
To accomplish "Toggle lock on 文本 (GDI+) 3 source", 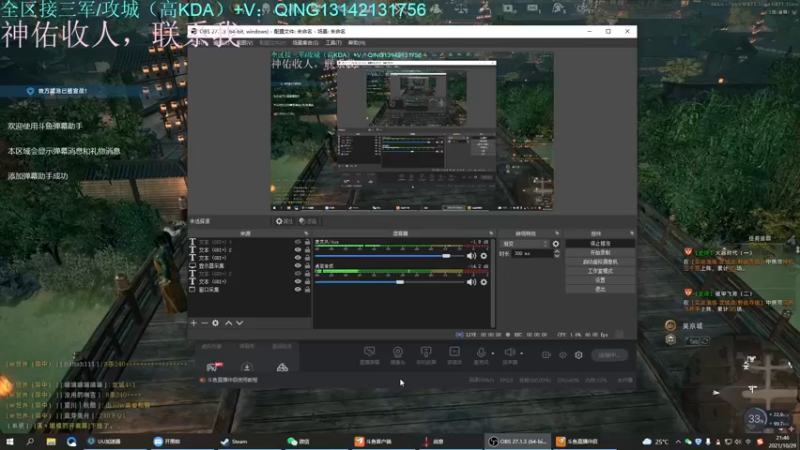I will pos(307,242).
